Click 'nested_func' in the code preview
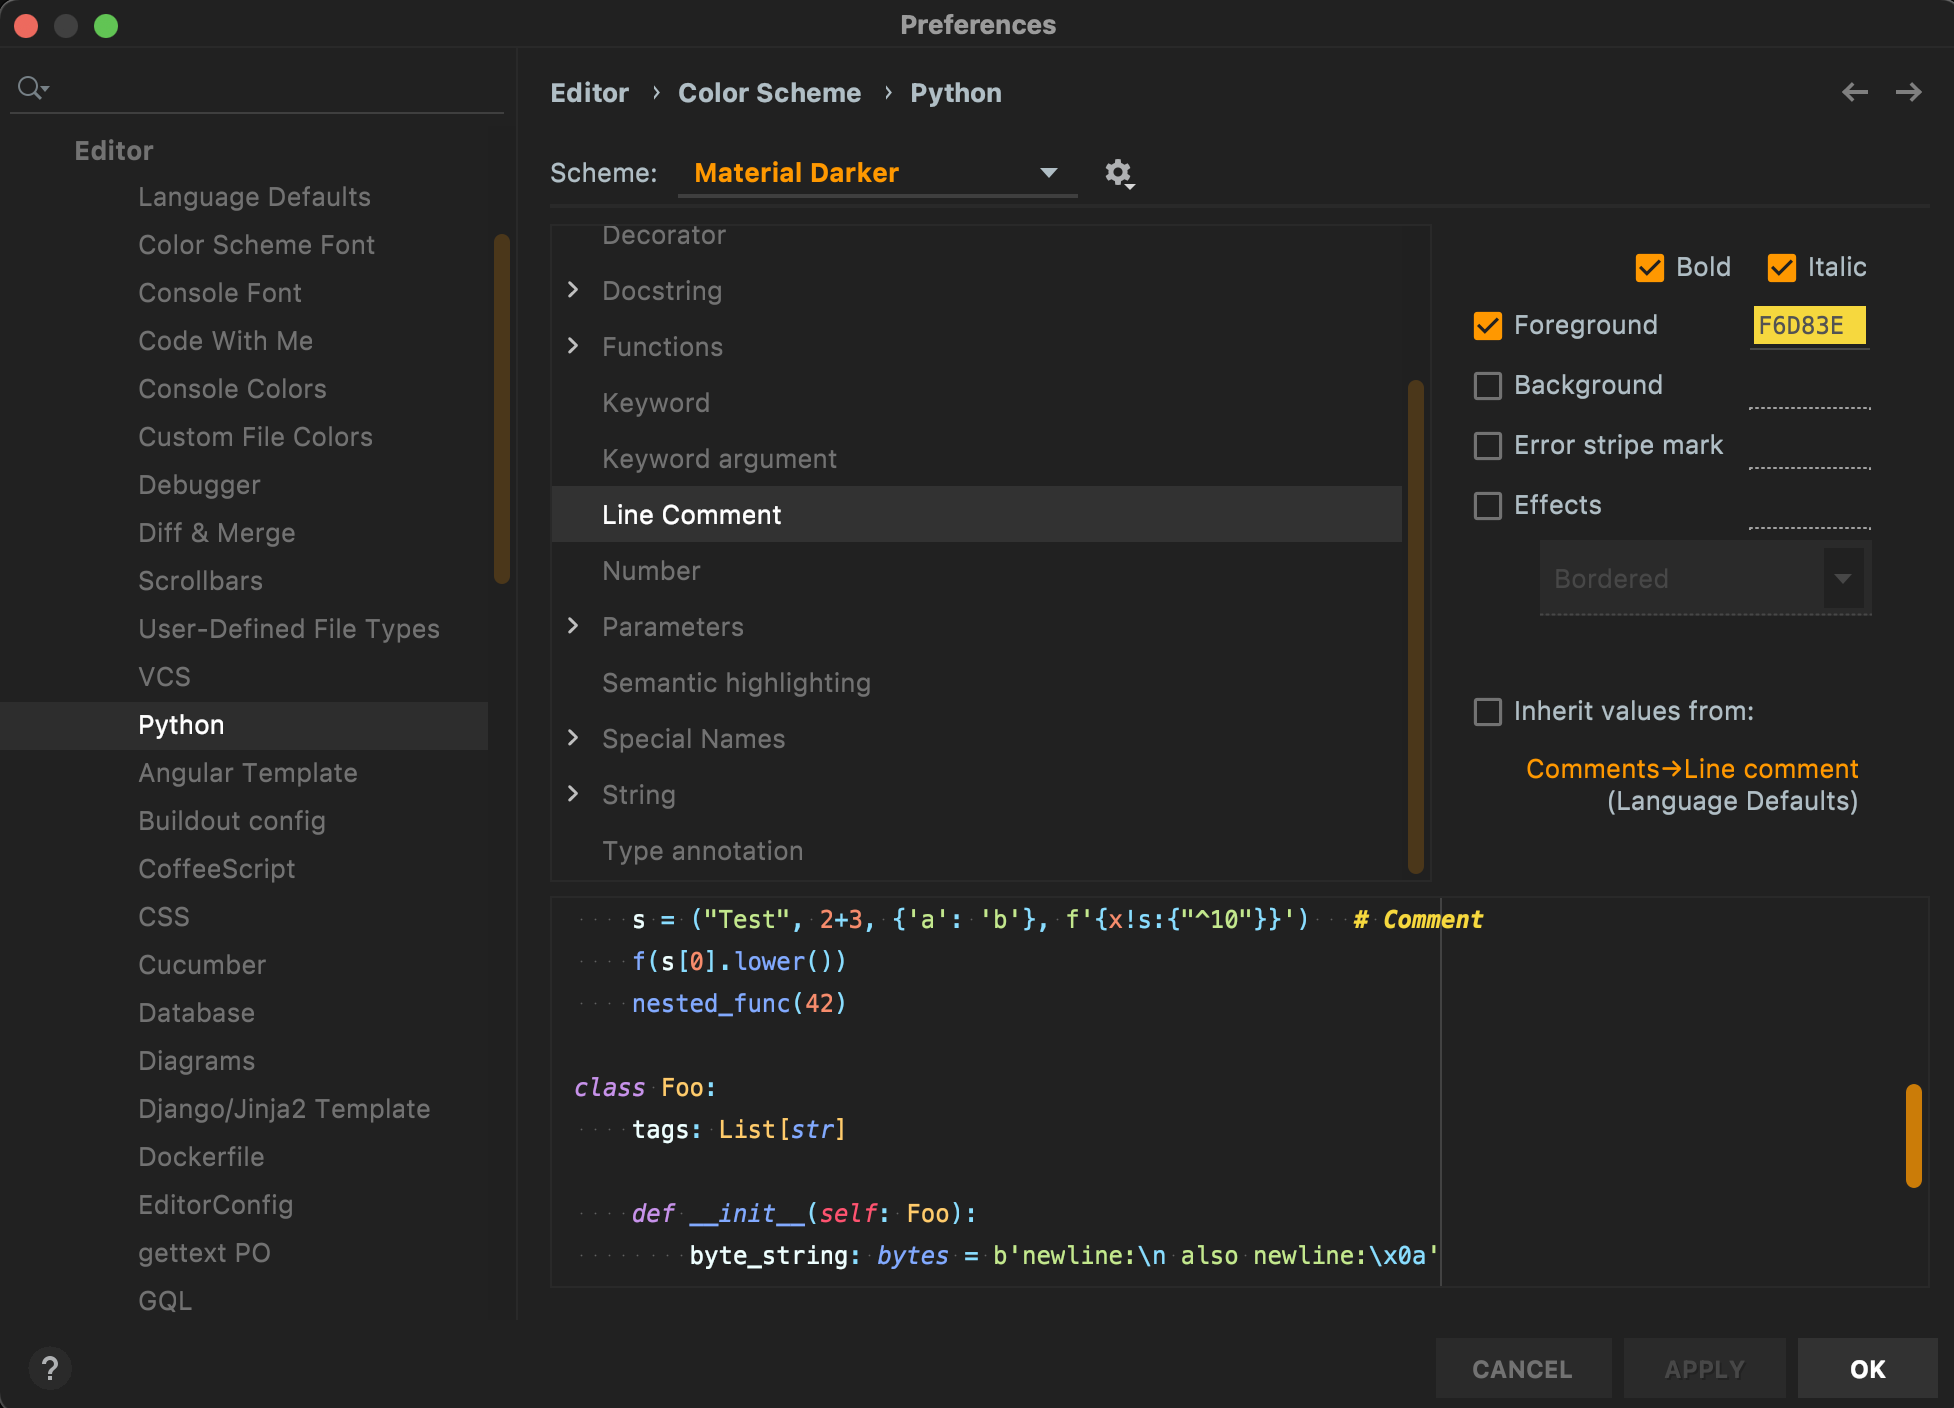This screenshot has height=1408, width=1954. [711, 1003]
